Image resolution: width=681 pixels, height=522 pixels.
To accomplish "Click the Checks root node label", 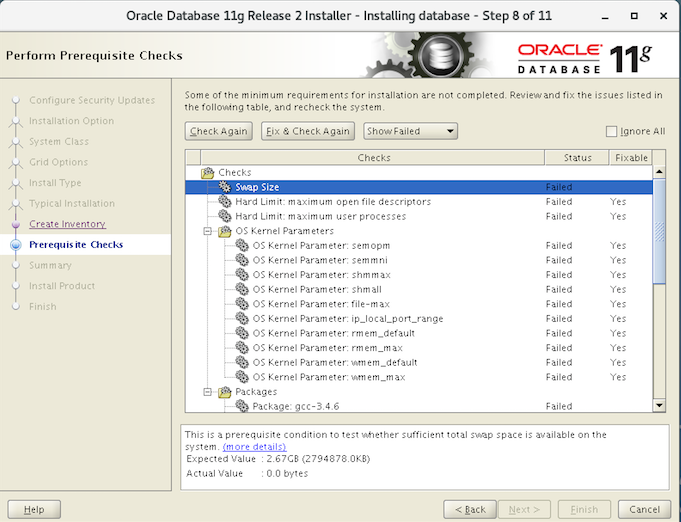I will pyautogui.click(x=235, y=172).
